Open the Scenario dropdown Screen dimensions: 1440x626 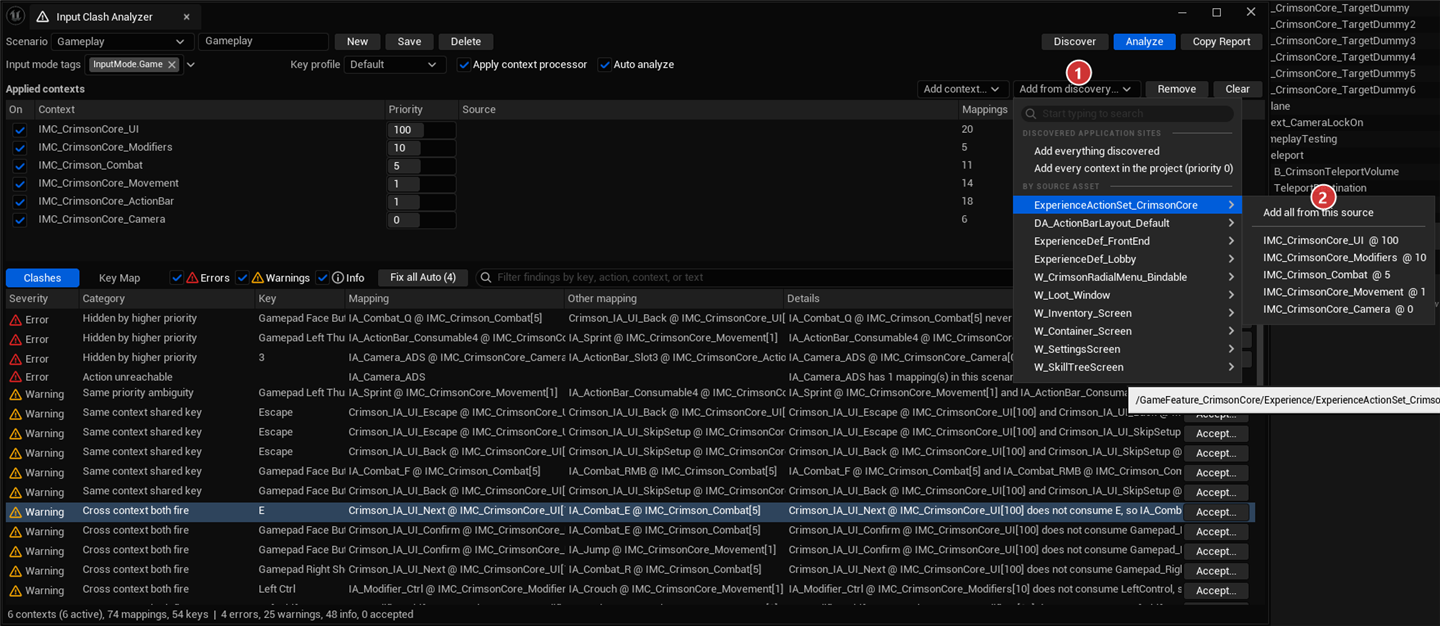pyautogui.click(x=123, y=42)
